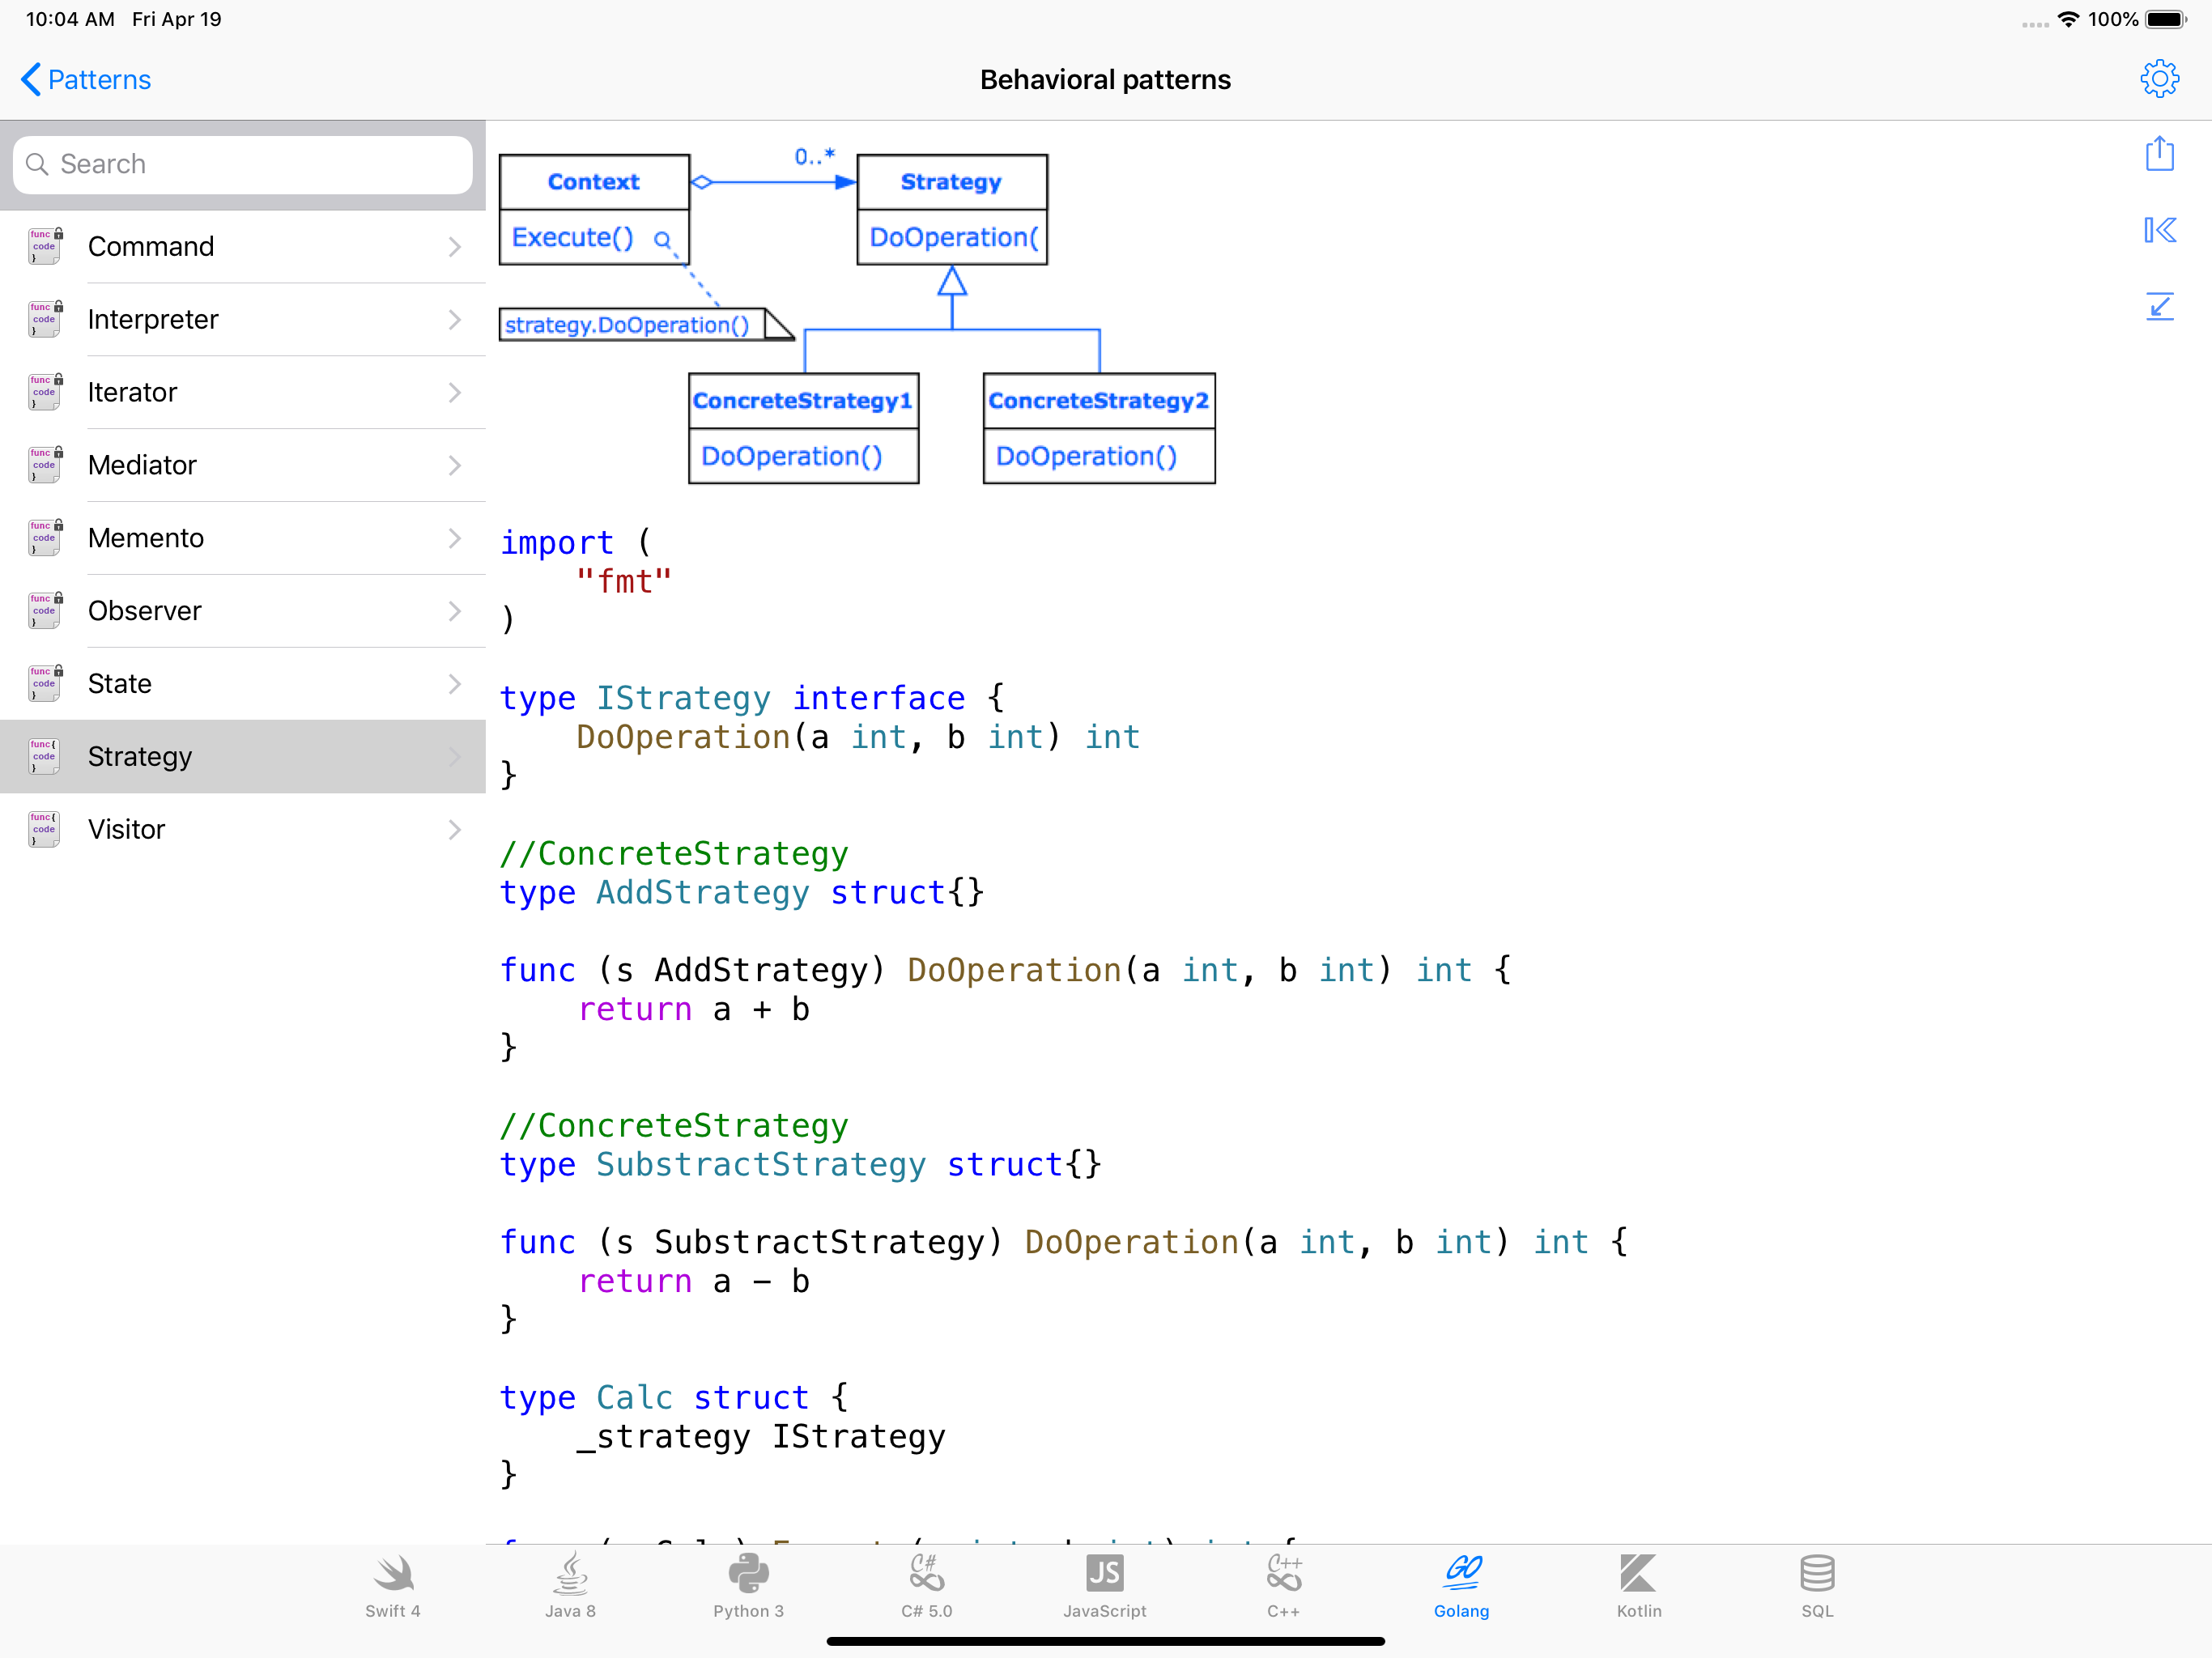The height and width of the screenshot is (1658, 2212).
Task: Expand the Visitor pattern chevron
Action: [455, 829]
